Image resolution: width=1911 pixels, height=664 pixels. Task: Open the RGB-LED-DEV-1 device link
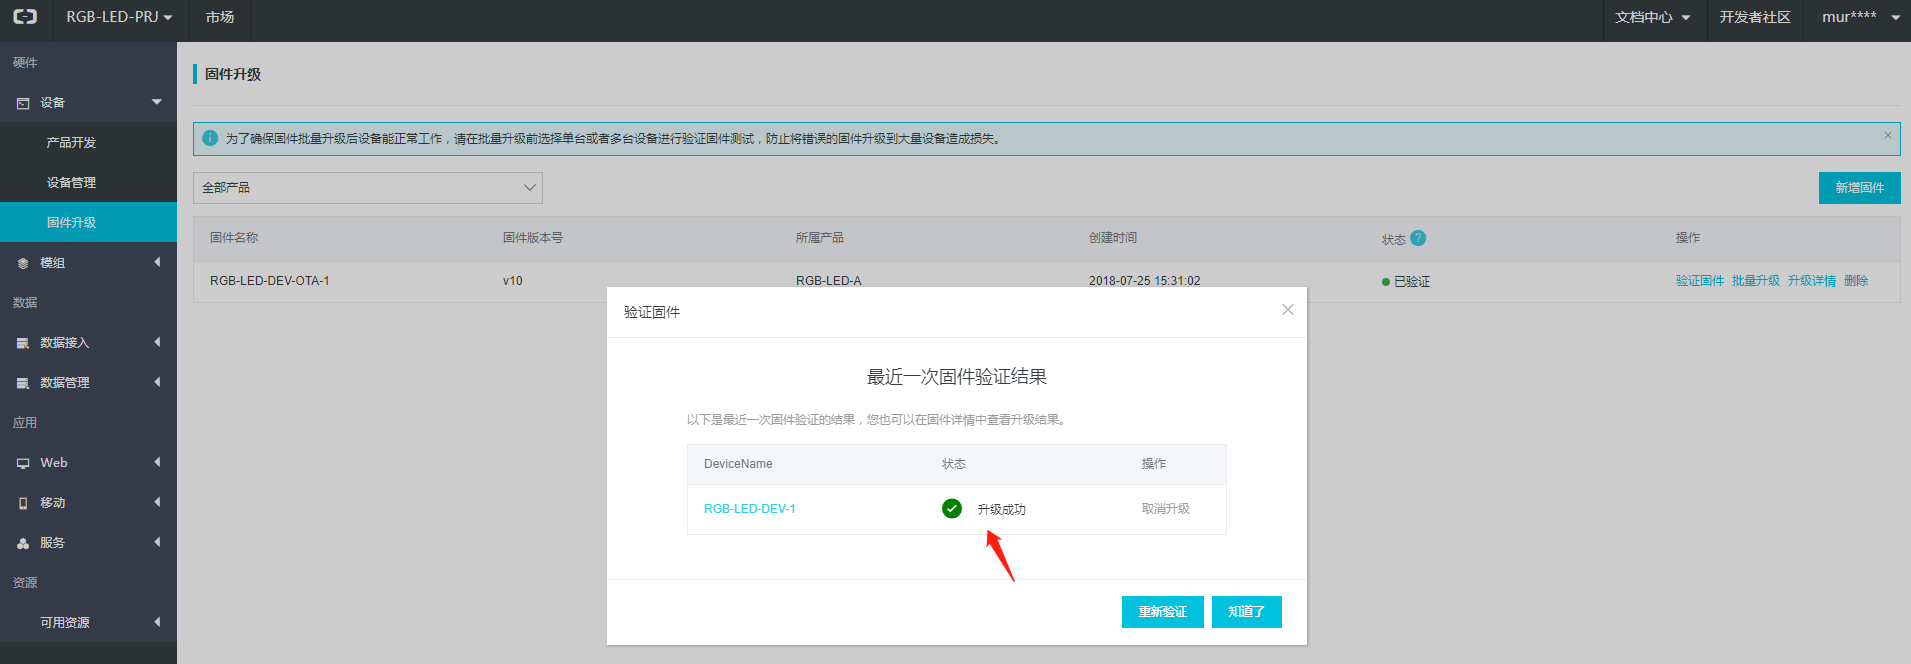[x=749, y=509]
